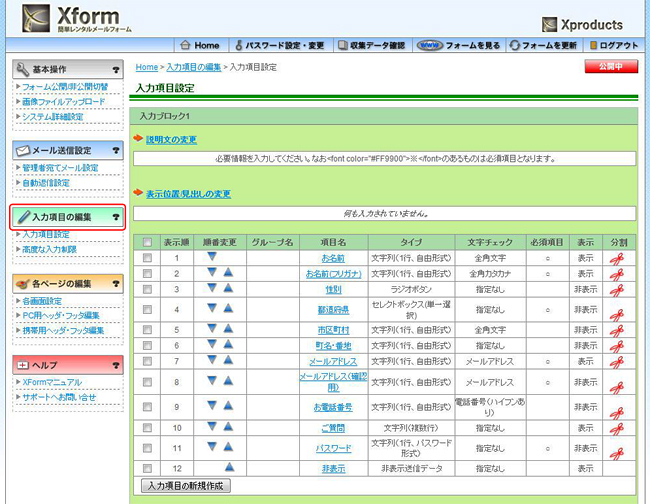Click the 入力項目の編集 sidebar panel header
This screenshot has height=504, width=650.
[x=68, y=217]
